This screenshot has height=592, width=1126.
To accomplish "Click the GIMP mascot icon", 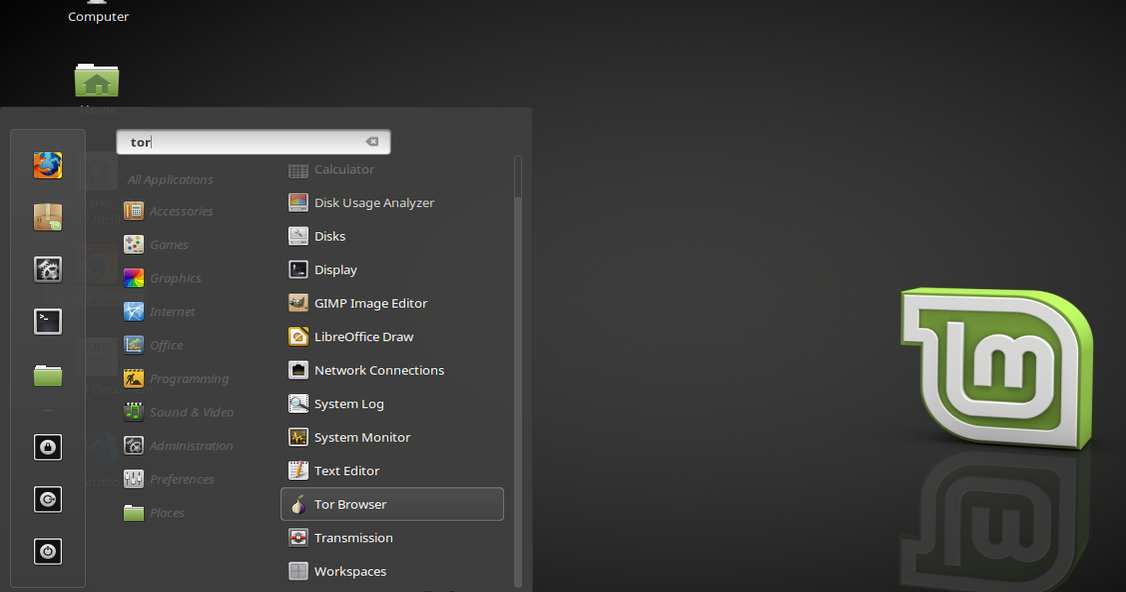I will pyautogui.click(x=298, y=303).
